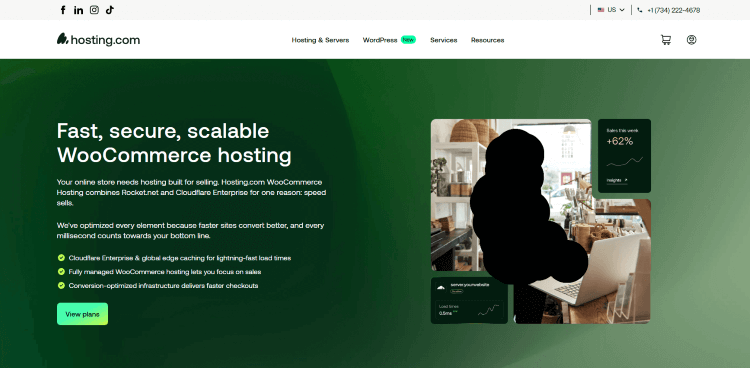
Task: Click the Fully managed WooCommerce checkmark icon
Action: click(x=61, y=271)
